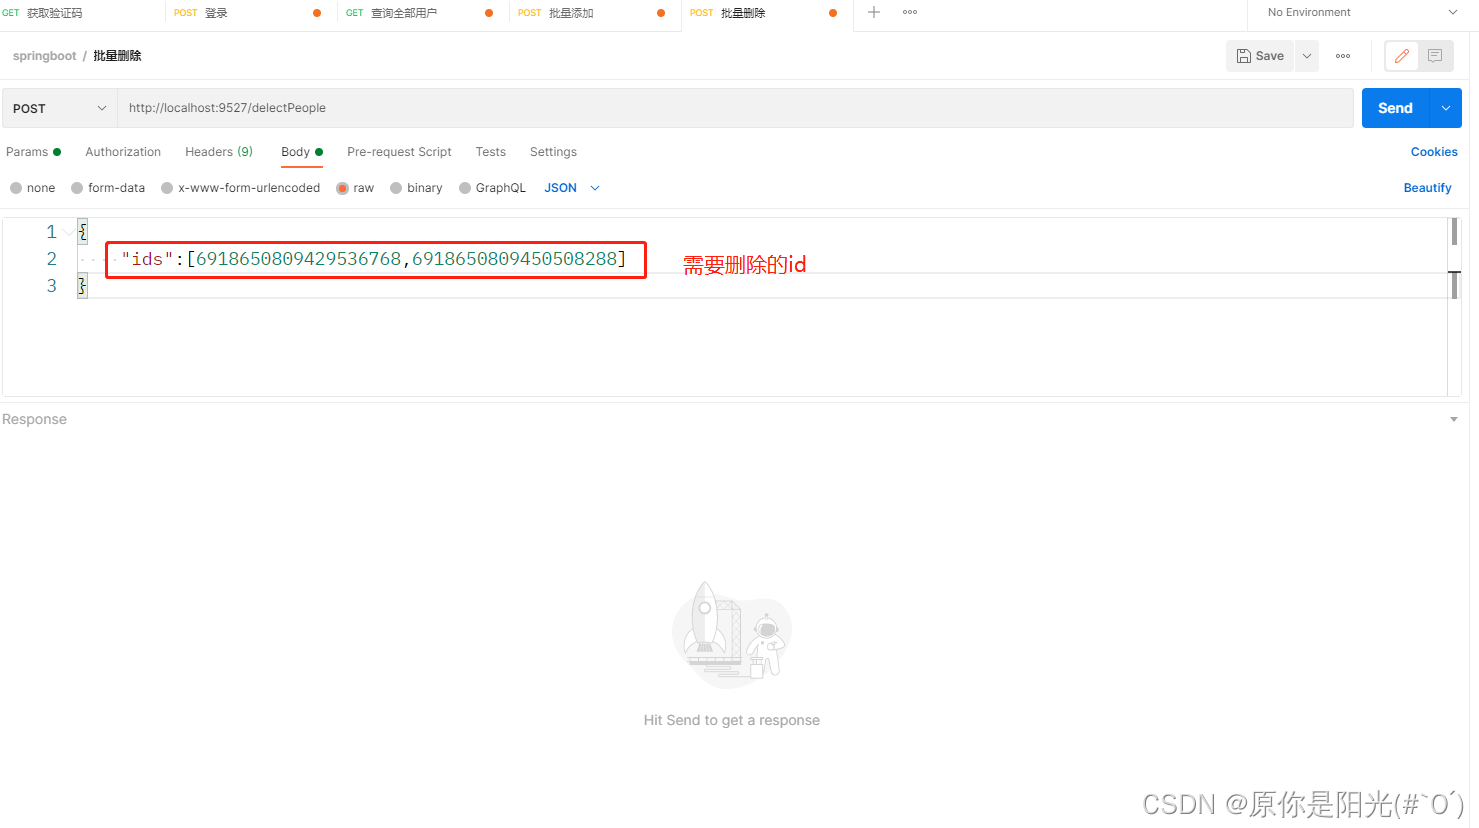Select the raw body type
The image size is (1479, 828).
[355, 188]
